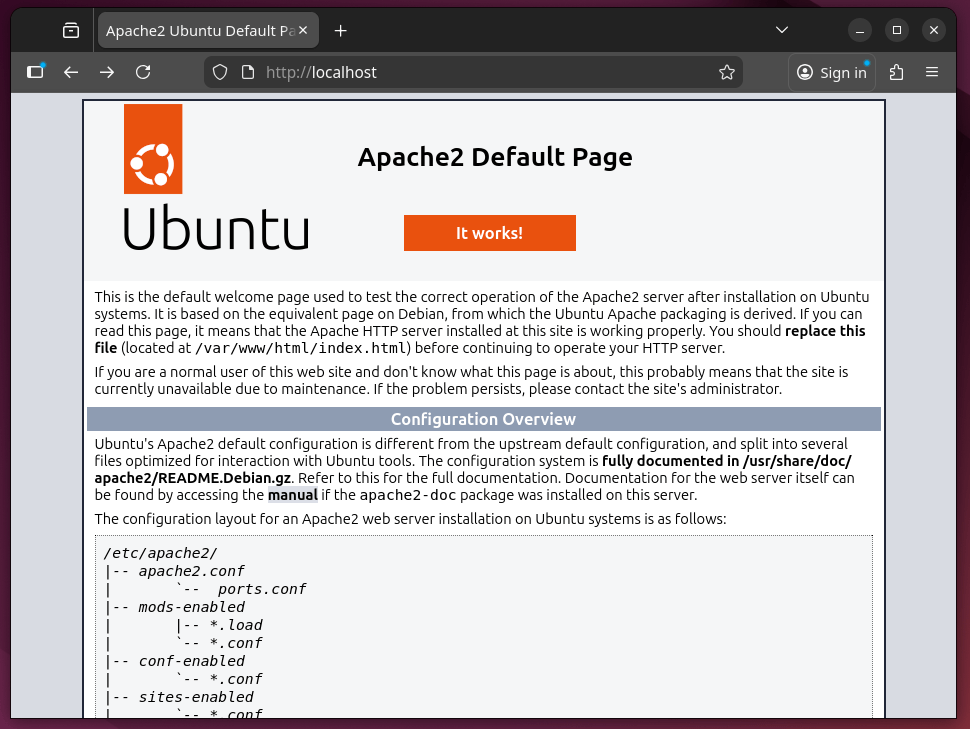Open the Extensions puzzle-piece panel
Viewport: 970px width, 729px height.
(896, 72)
